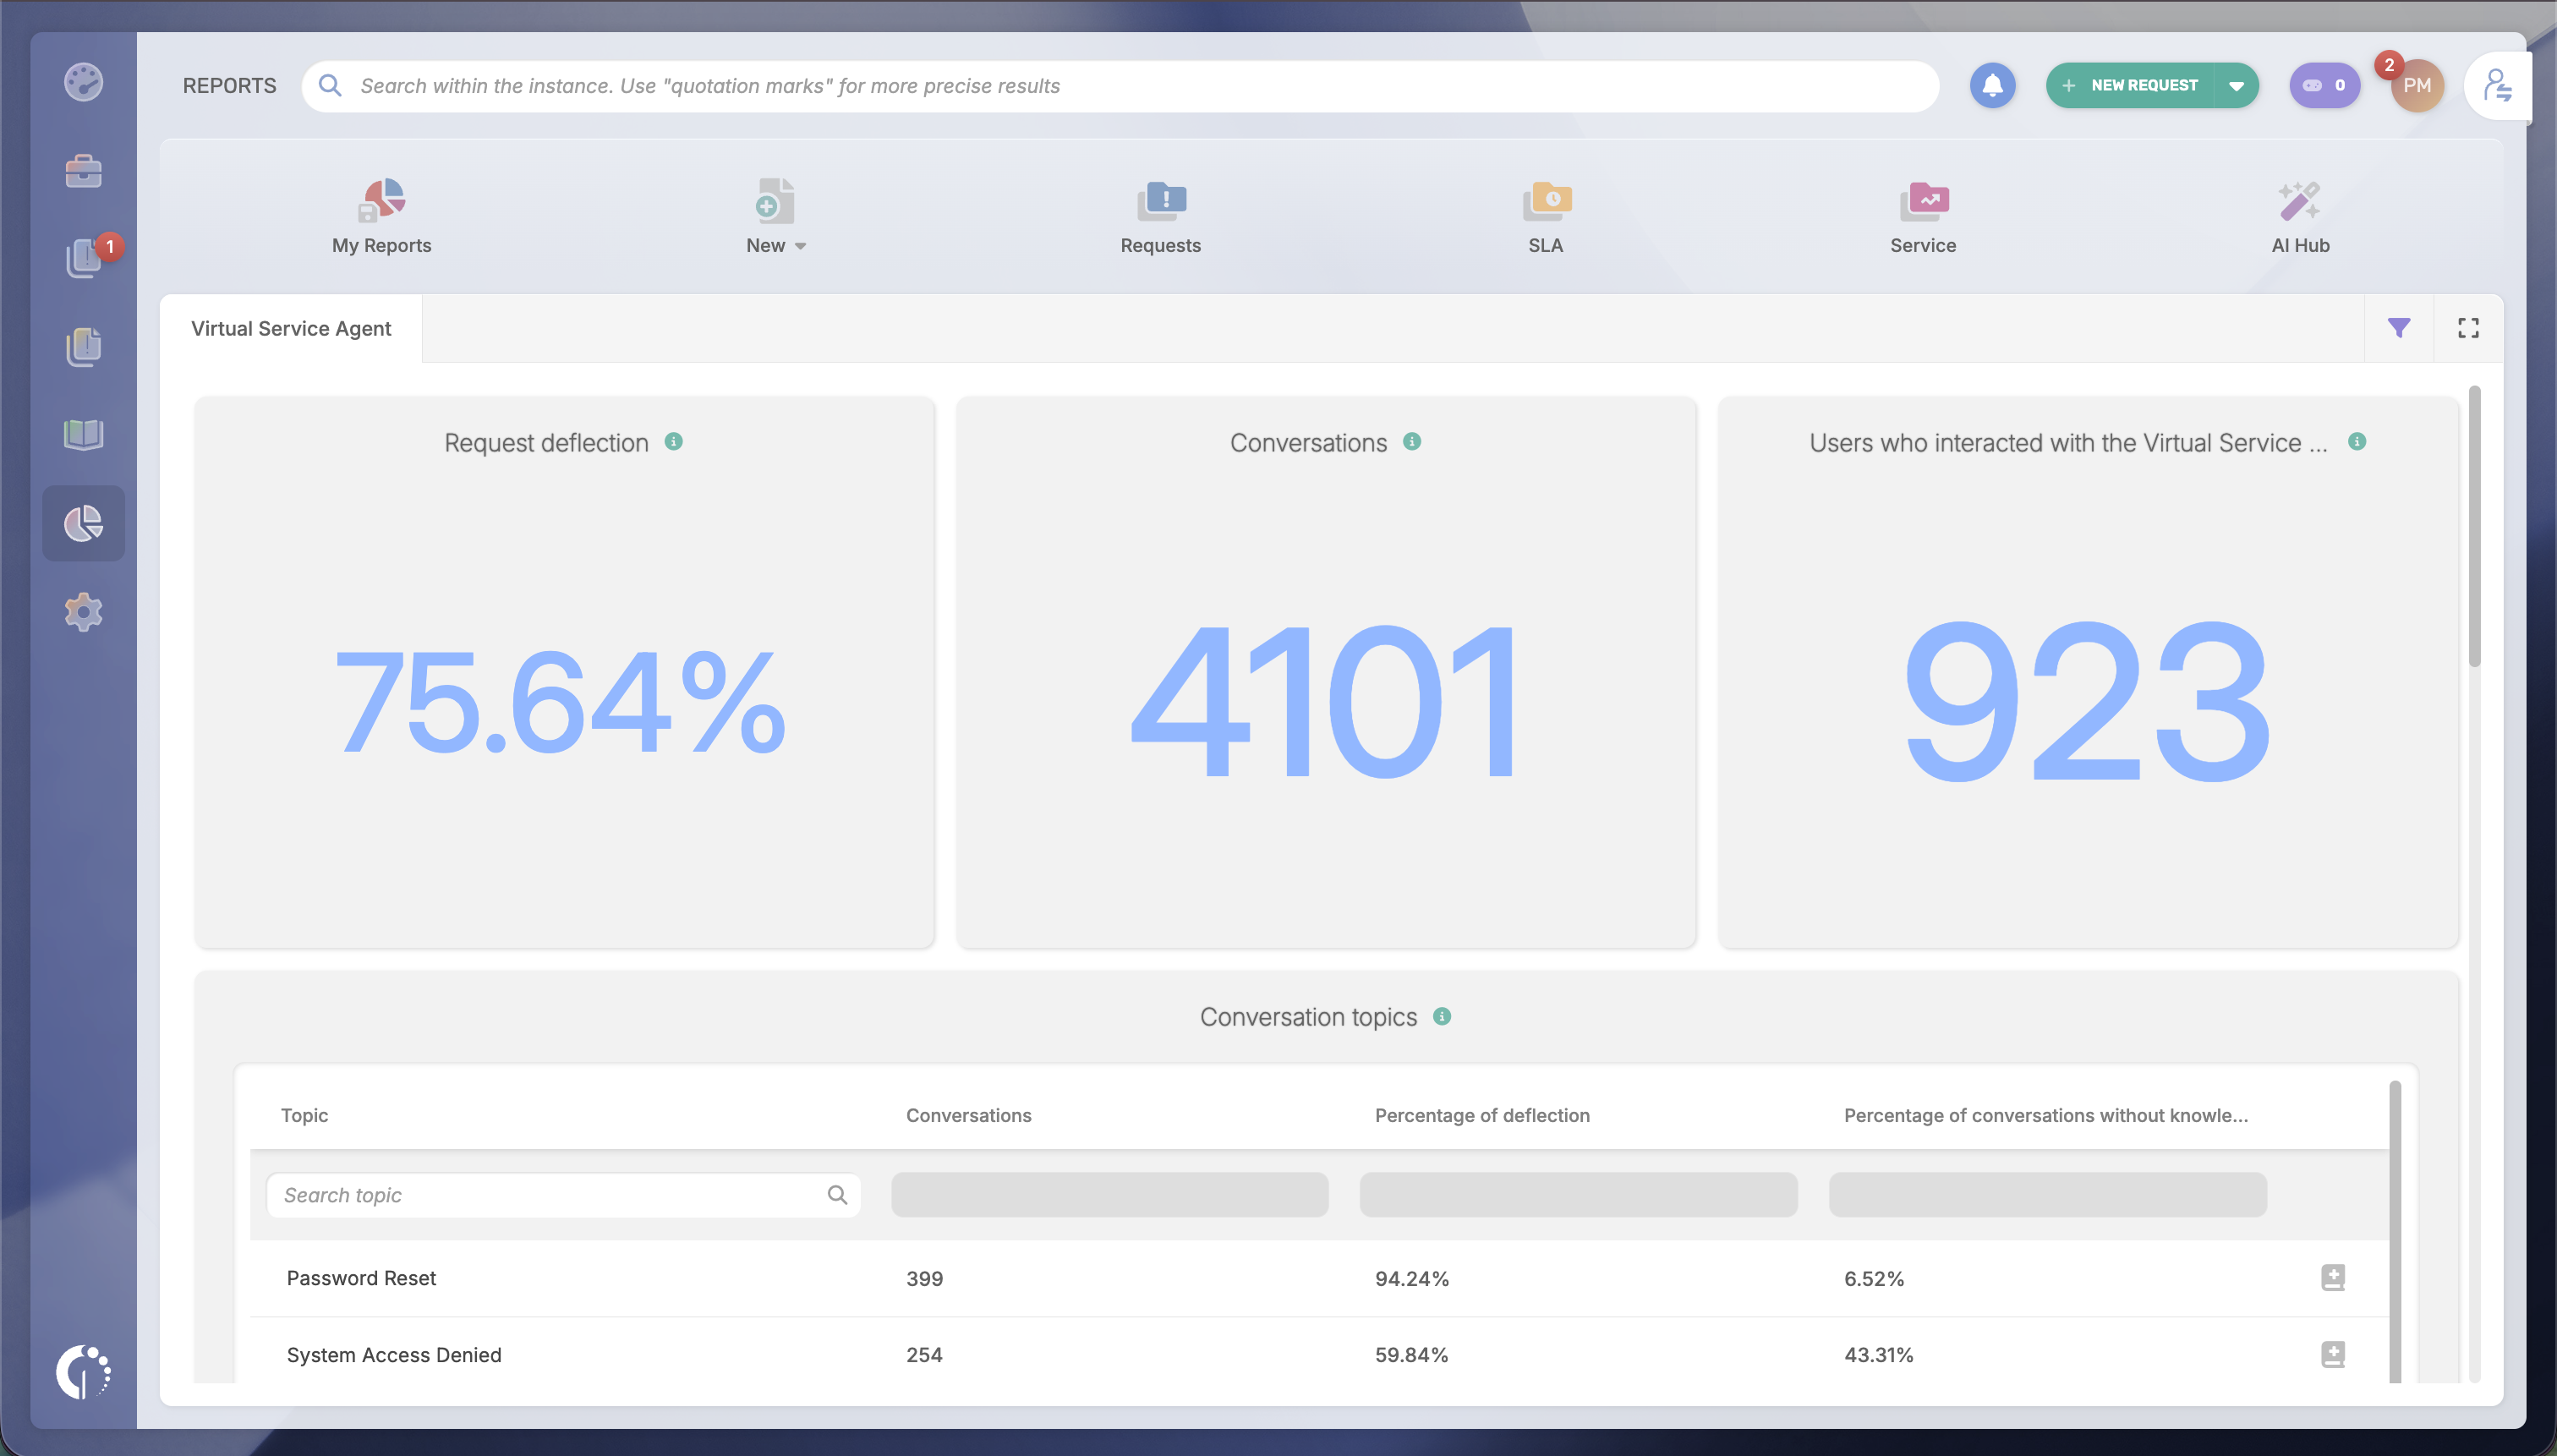Click the user switch icon at top right
The width and height of the screenshot is (2557, 1456).
[x=2497, y=85]
